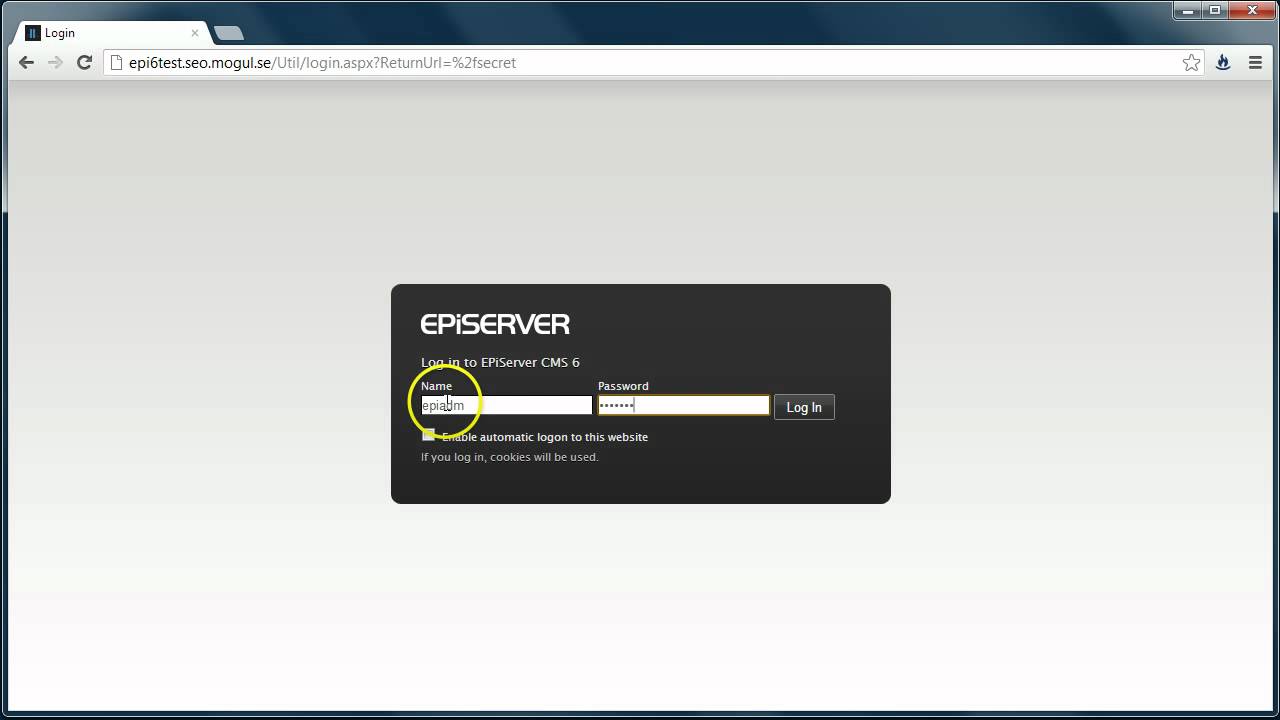Click the 'If you log in, cookies will be used.' text
Screen dimensions: 1280x720
509,457
